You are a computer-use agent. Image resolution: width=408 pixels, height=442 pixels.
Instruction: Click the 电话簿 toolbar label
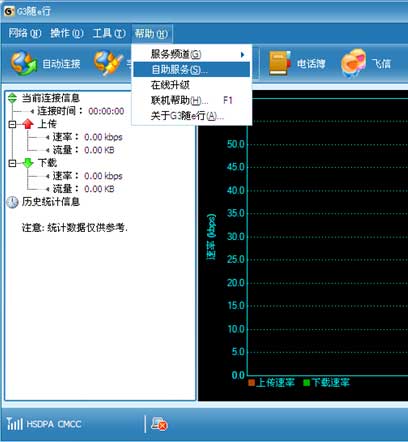pyautogui.click(x=311, y=63)
